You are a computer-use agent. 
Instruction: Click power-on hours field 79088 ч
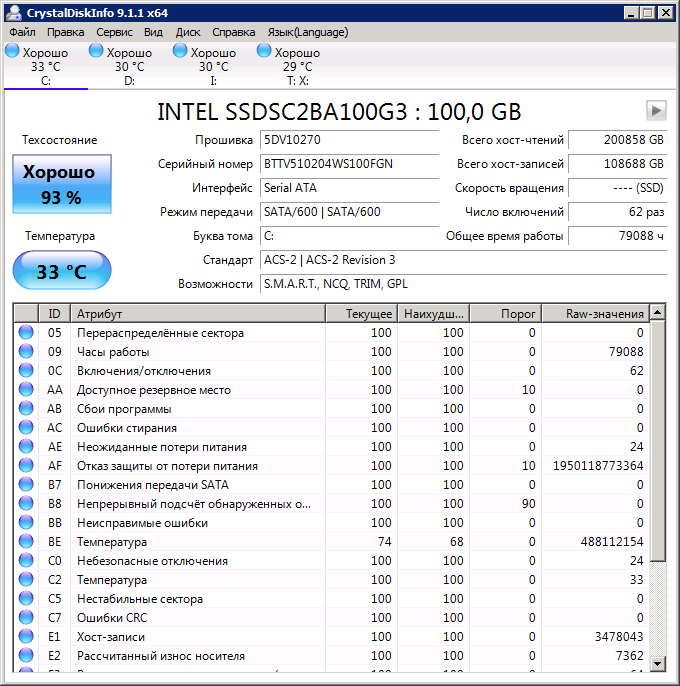(x=617, y=236)
